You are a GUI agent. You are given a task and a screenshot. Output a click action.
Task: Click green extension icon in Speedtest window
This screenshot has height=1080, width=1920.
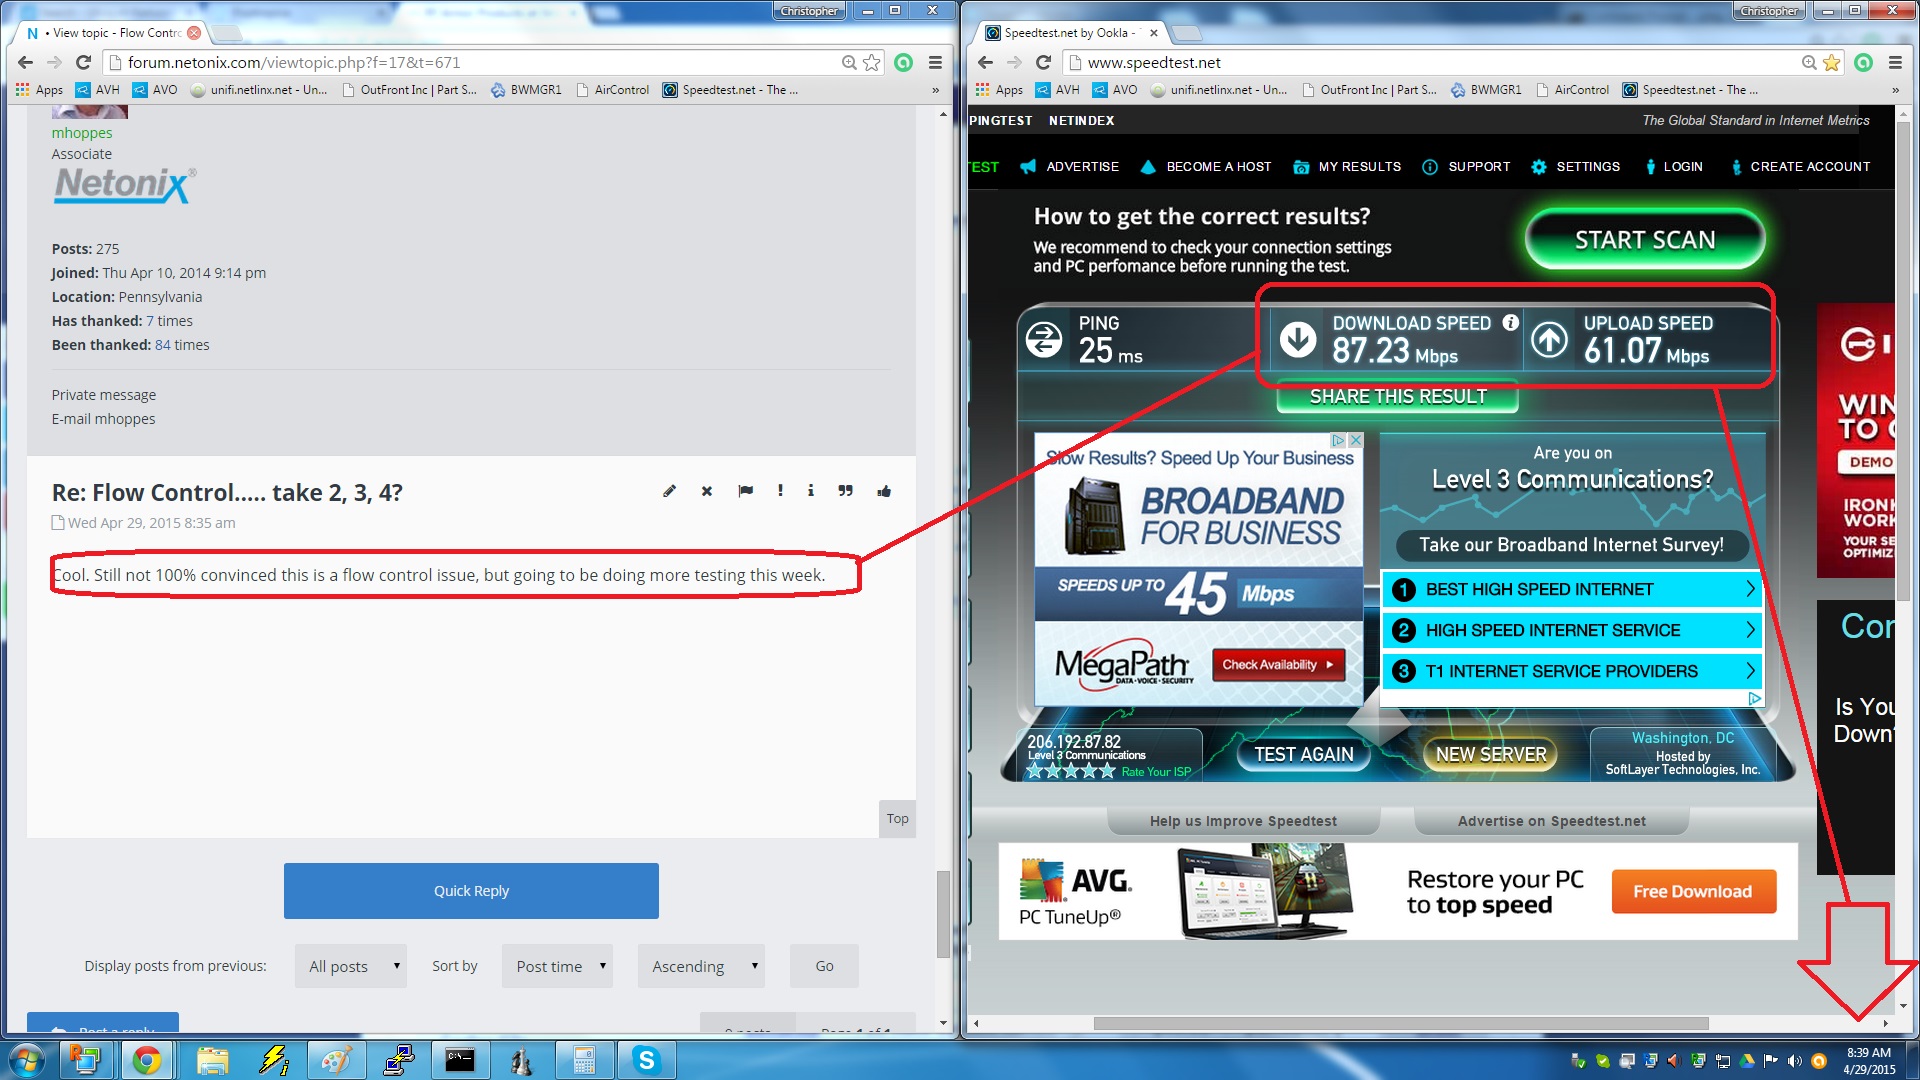tap(1864, 62)
